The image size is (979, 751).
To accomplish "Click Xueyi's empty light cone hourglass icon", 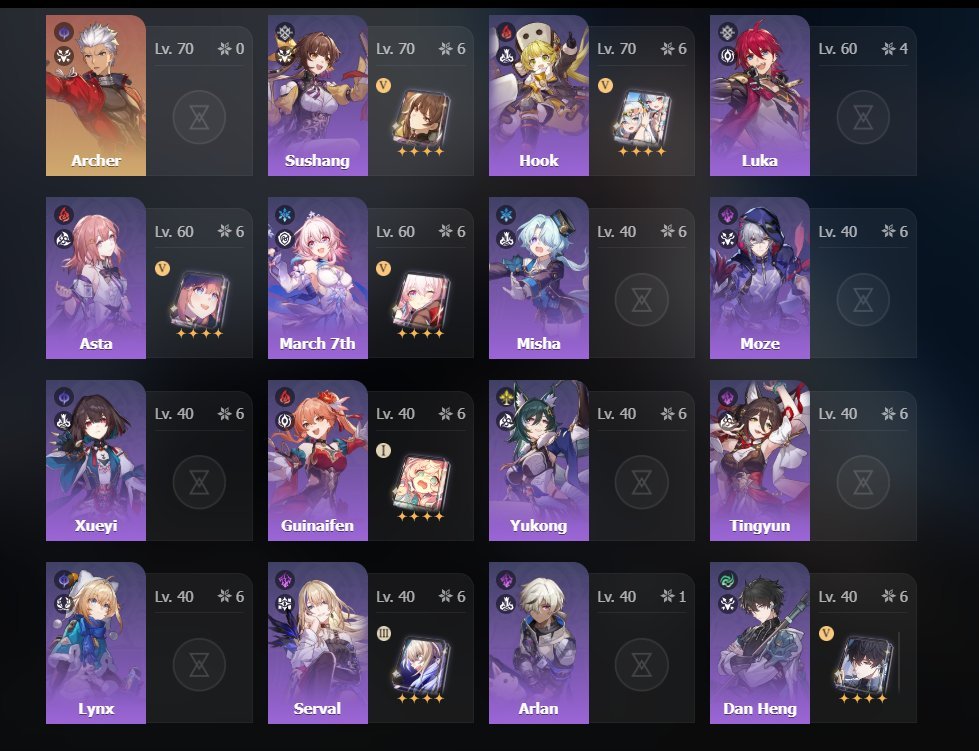I will click(x=199, y=482).
